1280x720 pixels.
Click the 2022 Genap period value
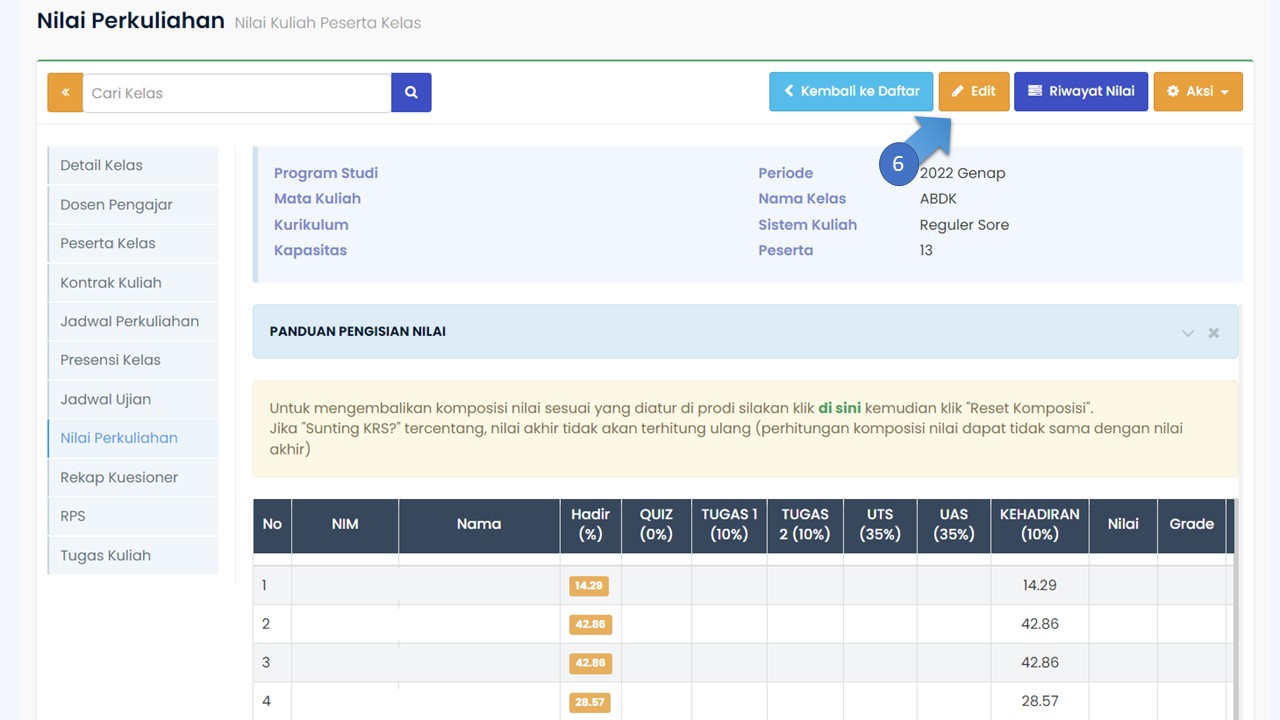coord(962,173)
